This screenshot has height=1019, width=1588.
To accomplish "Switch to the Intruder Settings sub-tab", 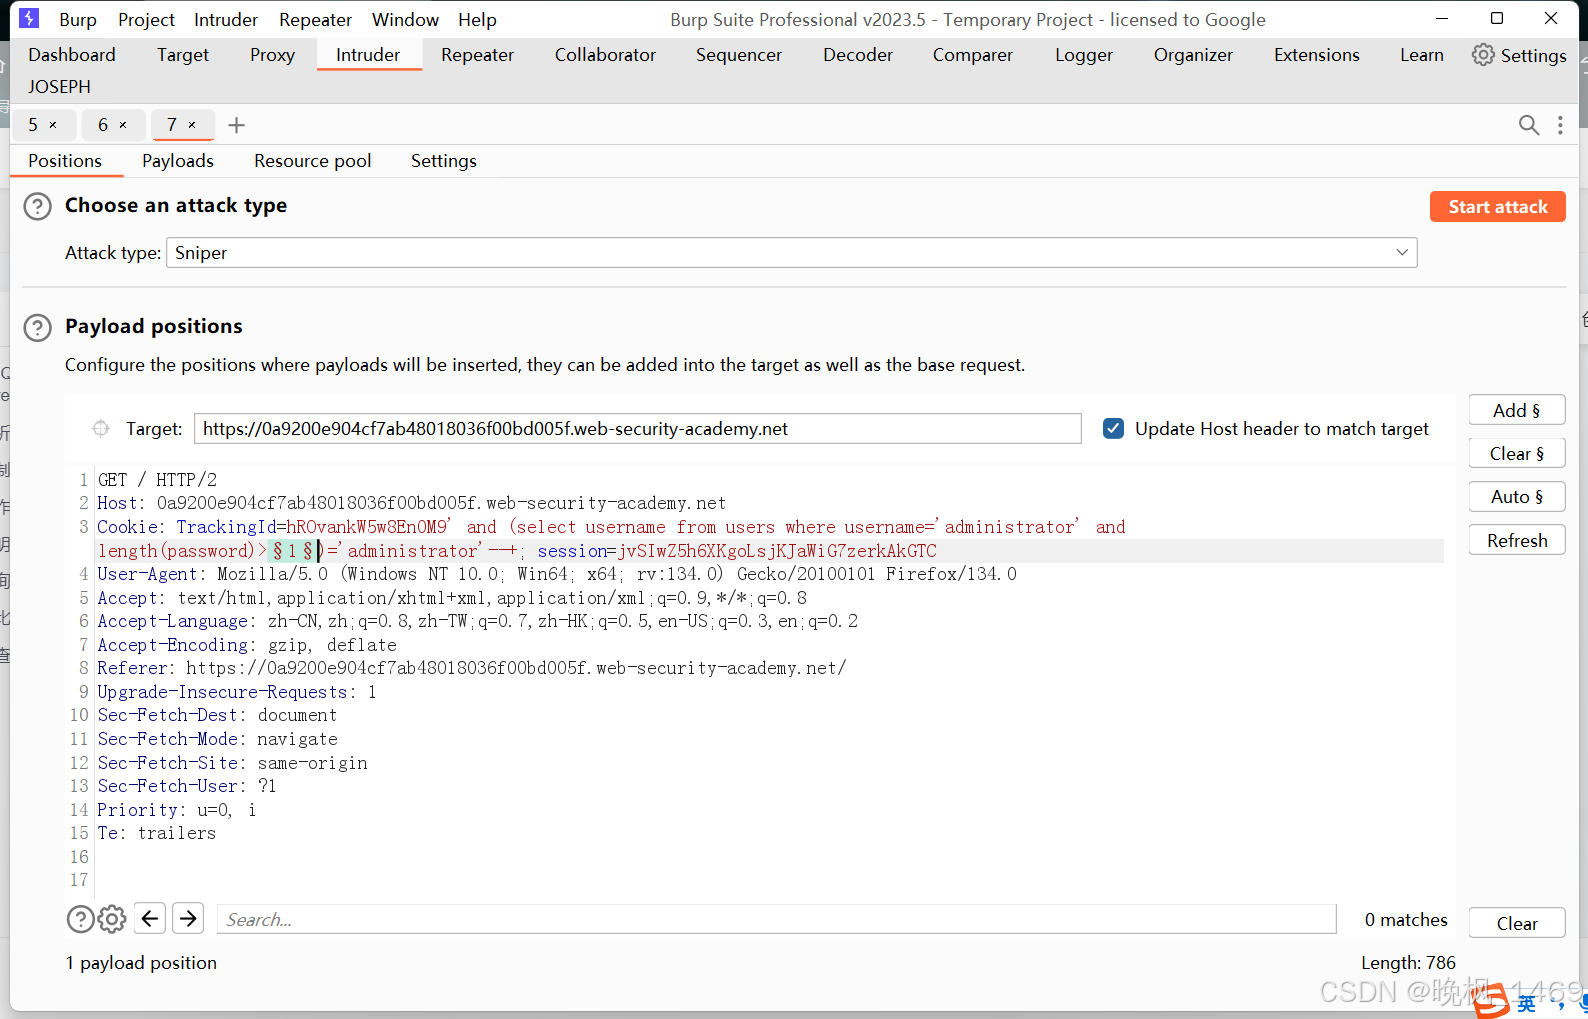I will point(444,161).
